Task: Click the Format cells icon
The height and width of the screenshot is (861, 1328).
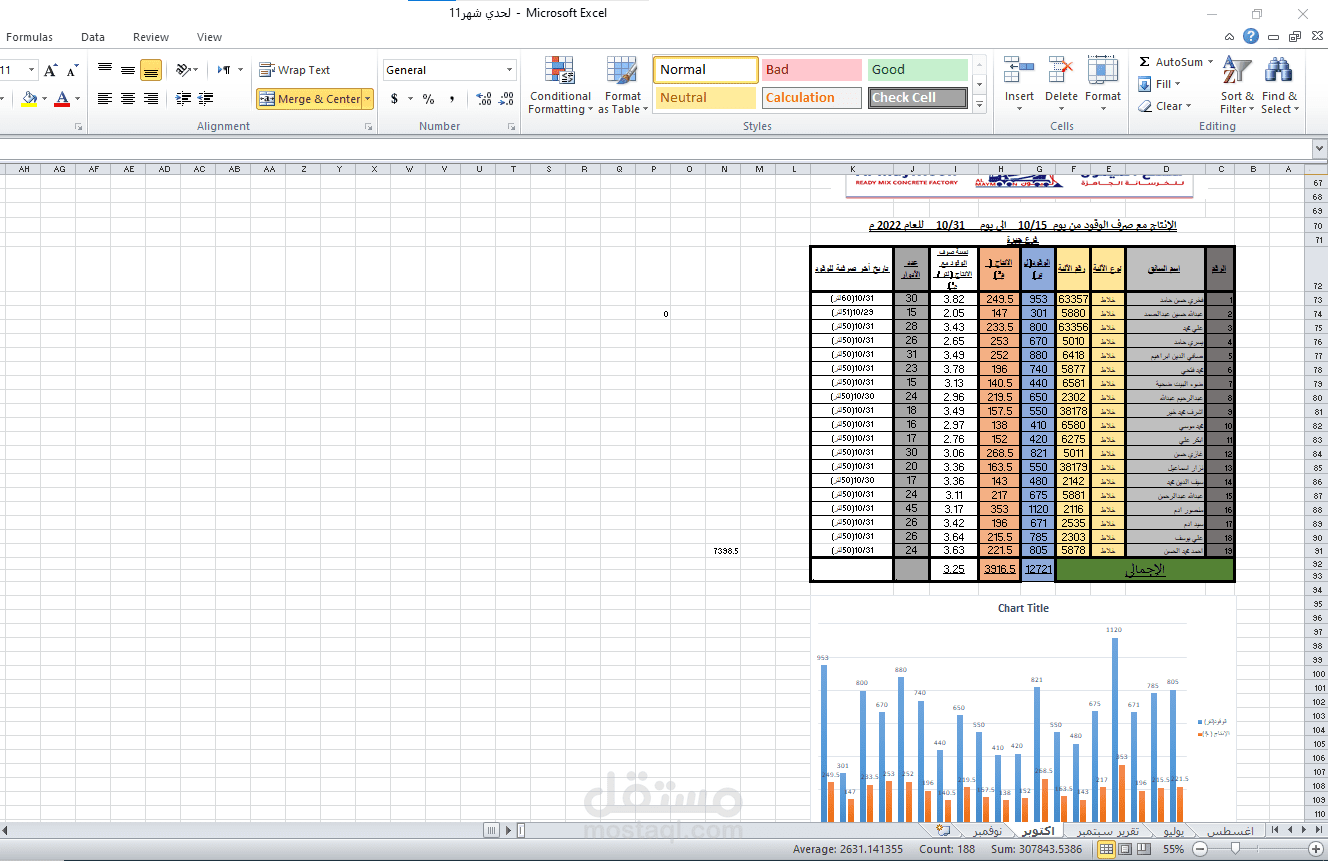Action: 1103,70
